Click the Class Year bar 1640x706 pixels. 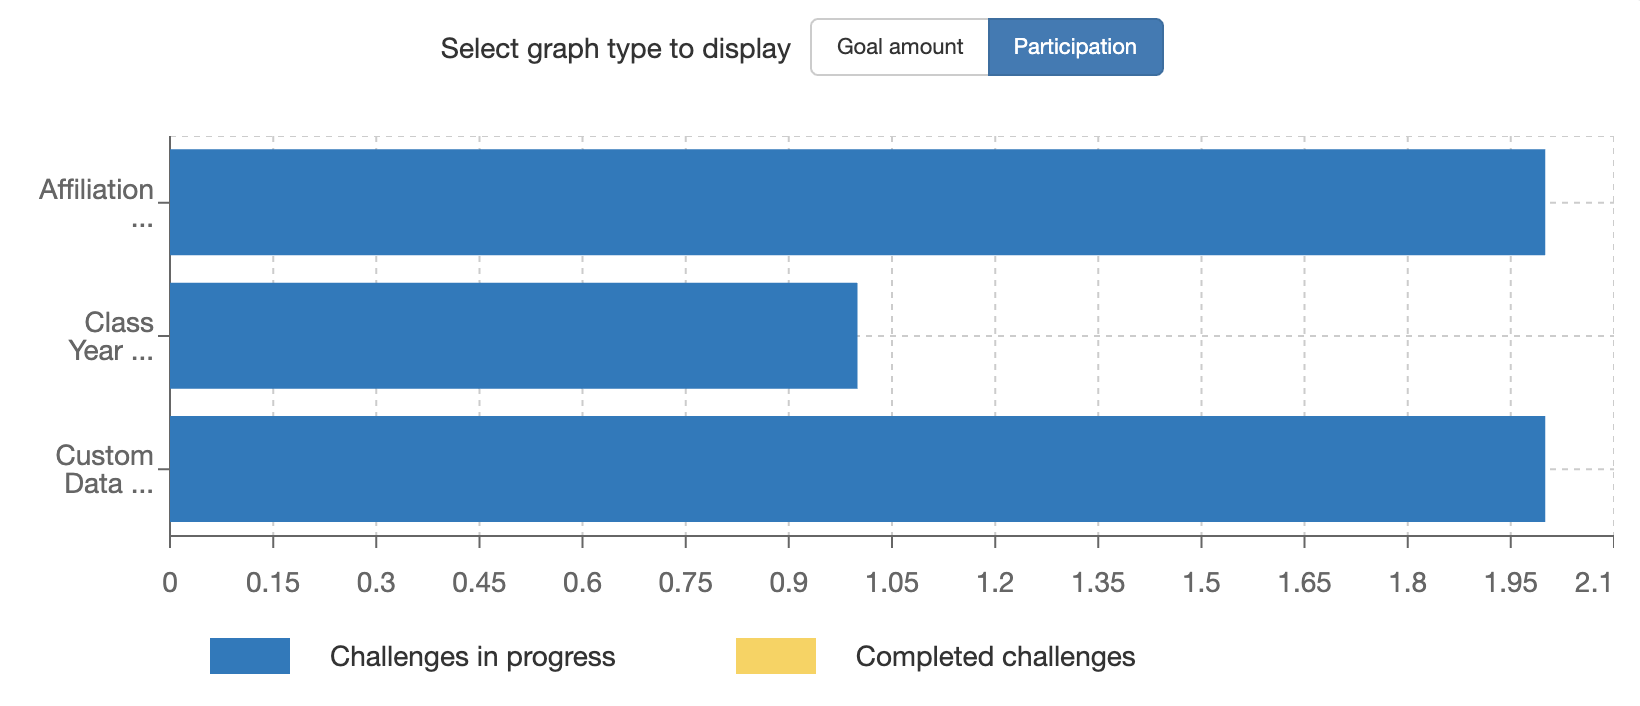513,335
